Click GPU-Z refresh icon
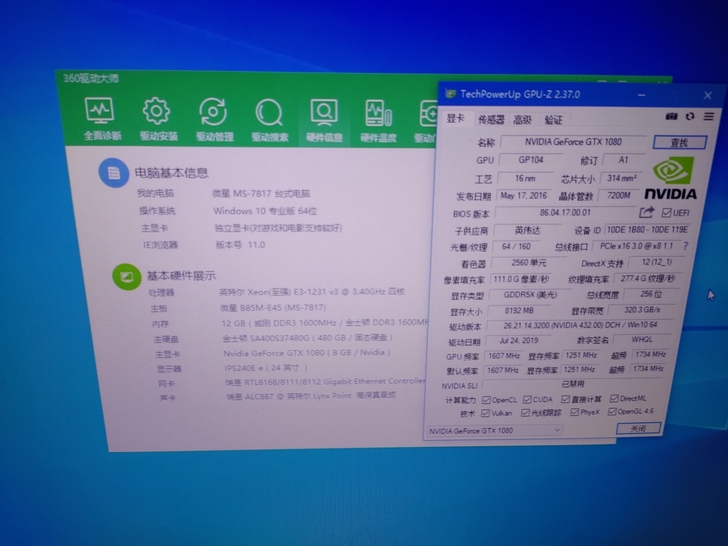The width and height of the screenshot is (728, 546). point(690,116)
